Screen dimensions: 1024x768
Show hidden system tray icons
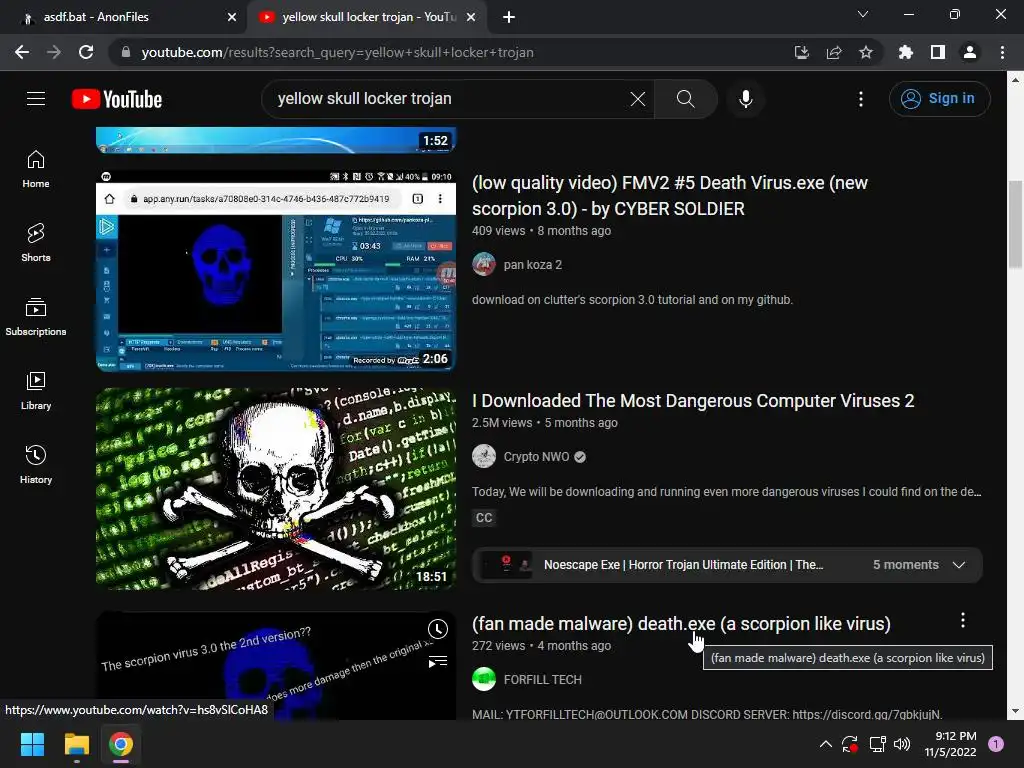[825, 744]
